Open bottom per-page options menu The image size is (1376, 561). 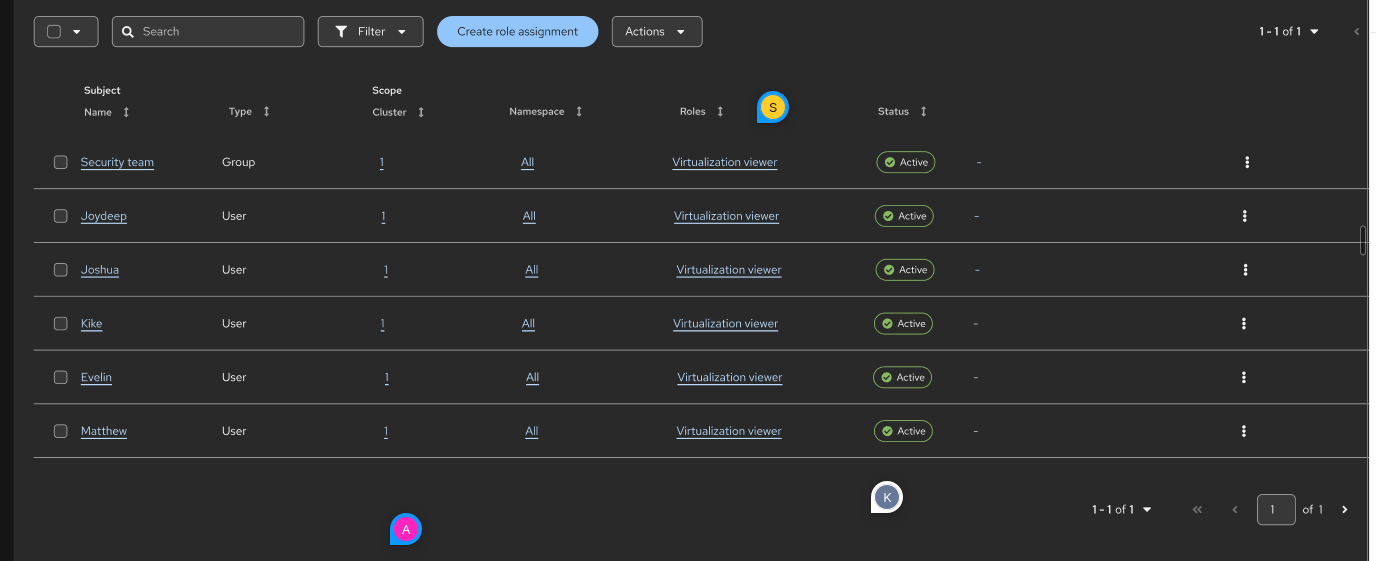click(1122, 510)
